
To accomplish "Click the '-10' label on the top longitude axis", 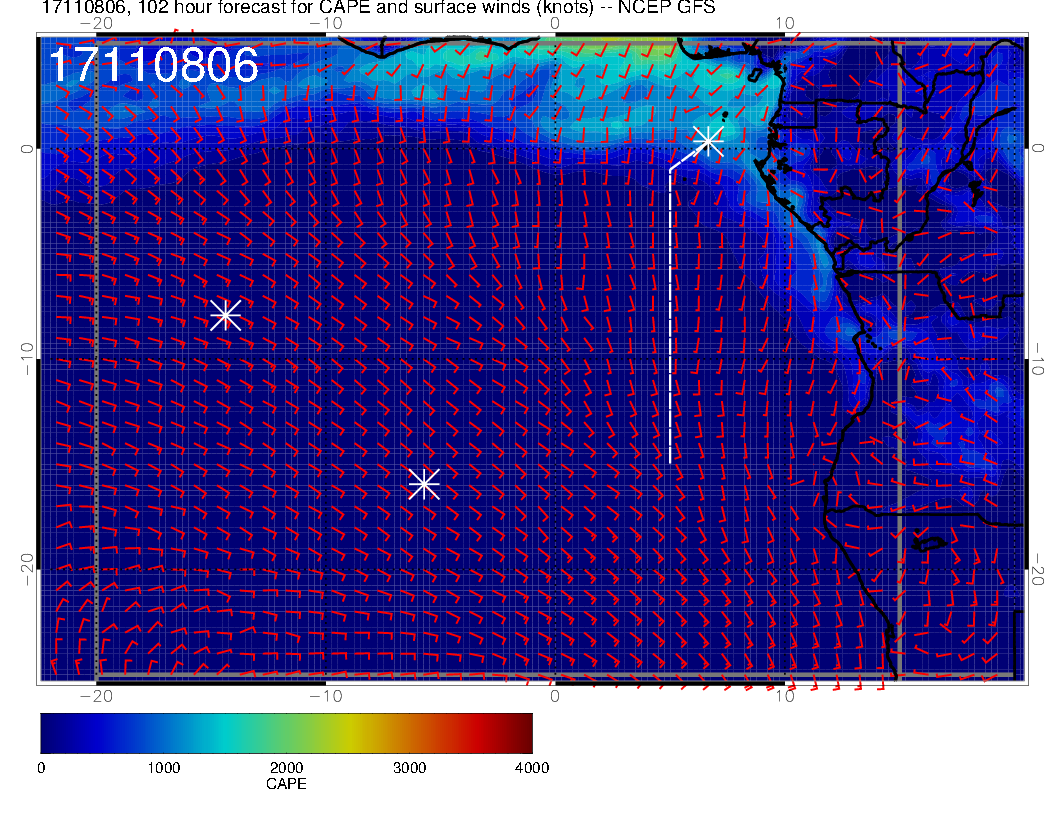I will 325,23.
